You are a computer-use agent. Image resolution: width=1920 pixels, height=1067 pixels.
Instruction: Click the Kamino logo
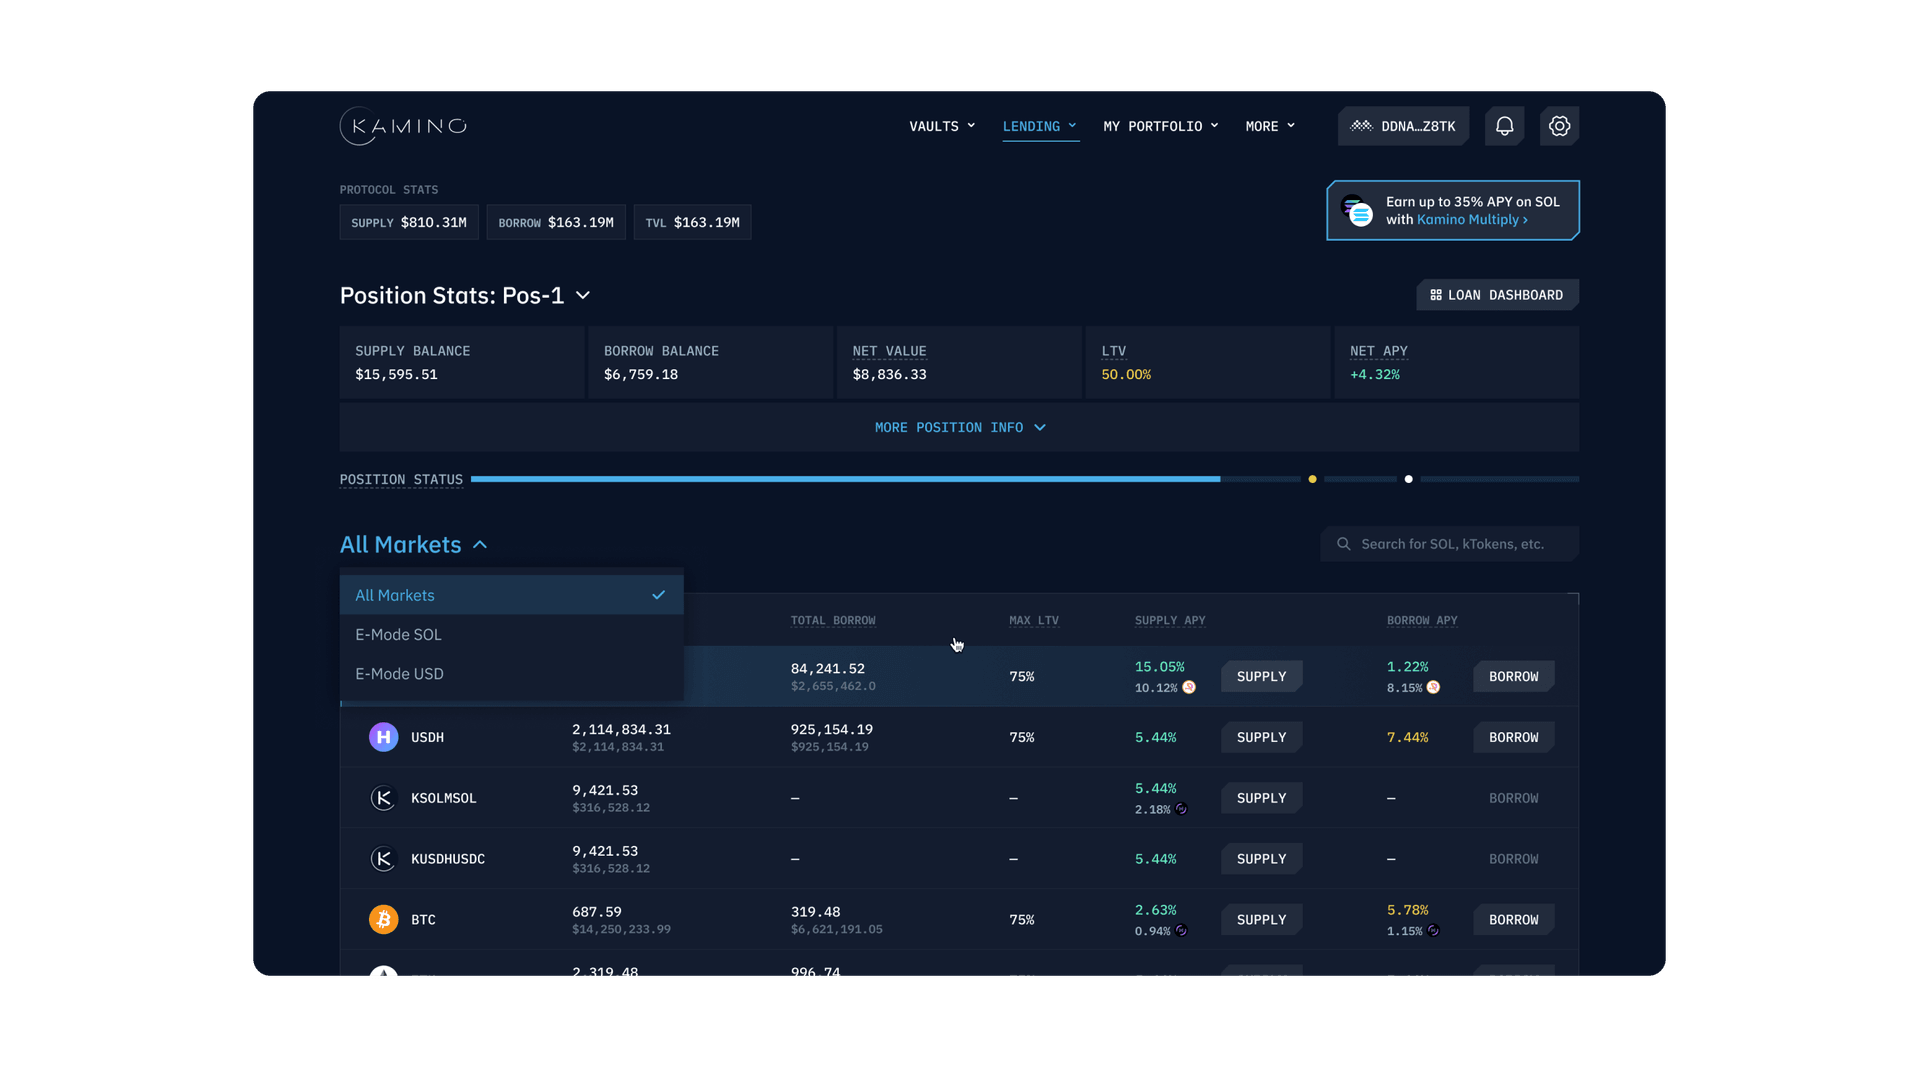403,126
